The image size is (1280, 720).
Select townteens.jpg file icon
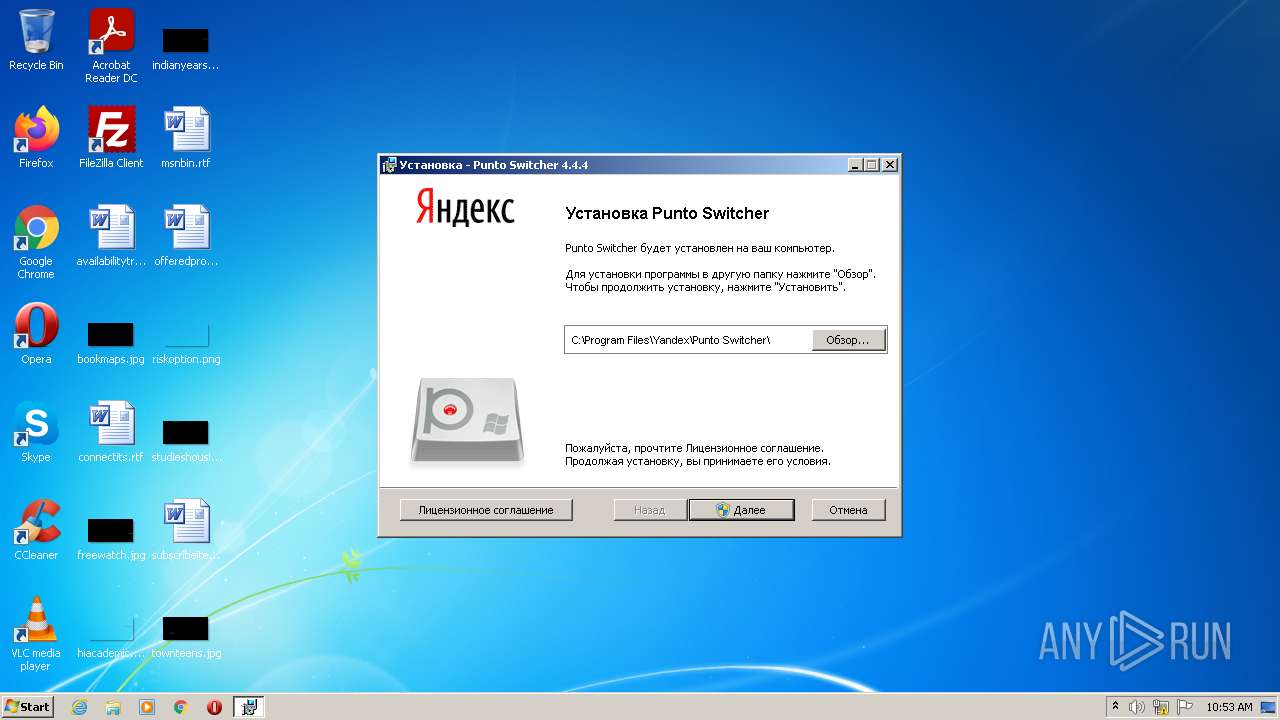[x=186, y=636]
